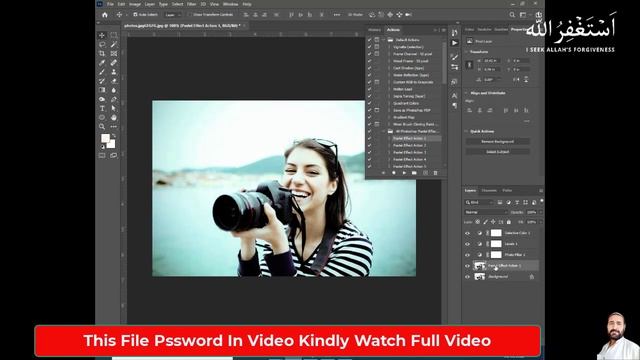Hide the Photo Filter 1 layer
Viewport: 640px width, 360px height.
point(467,255)
